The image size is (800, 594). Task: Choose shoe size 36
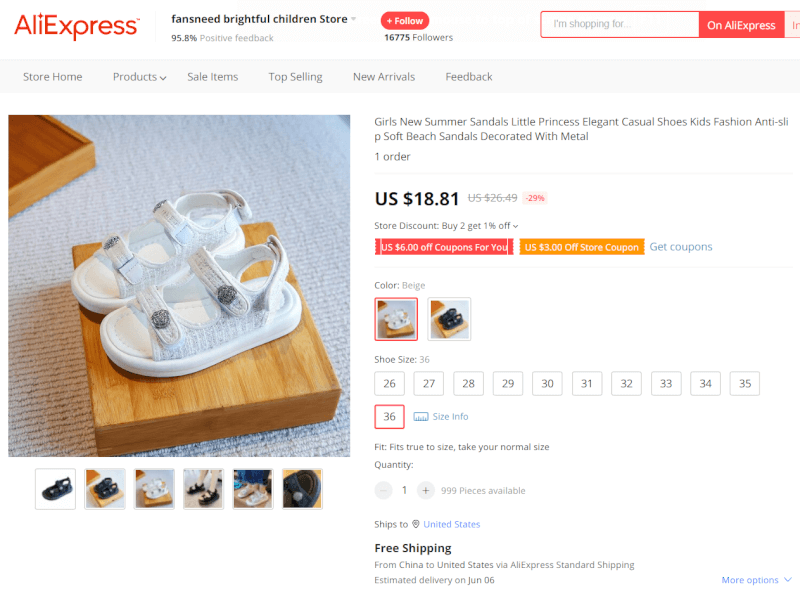(389, 416)
